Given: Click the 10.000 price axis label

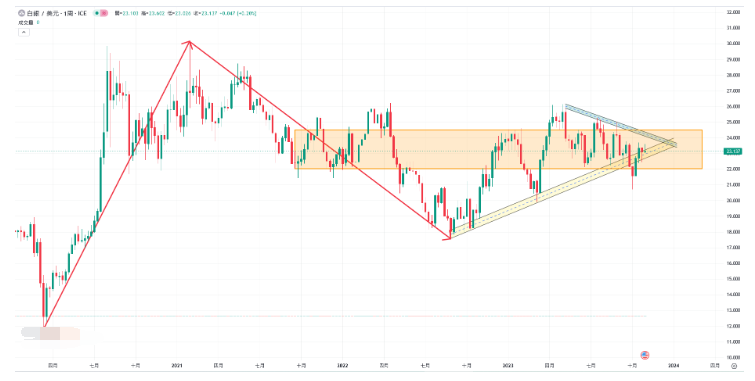Looking at the screenshot, I should (x=733, y=357).
